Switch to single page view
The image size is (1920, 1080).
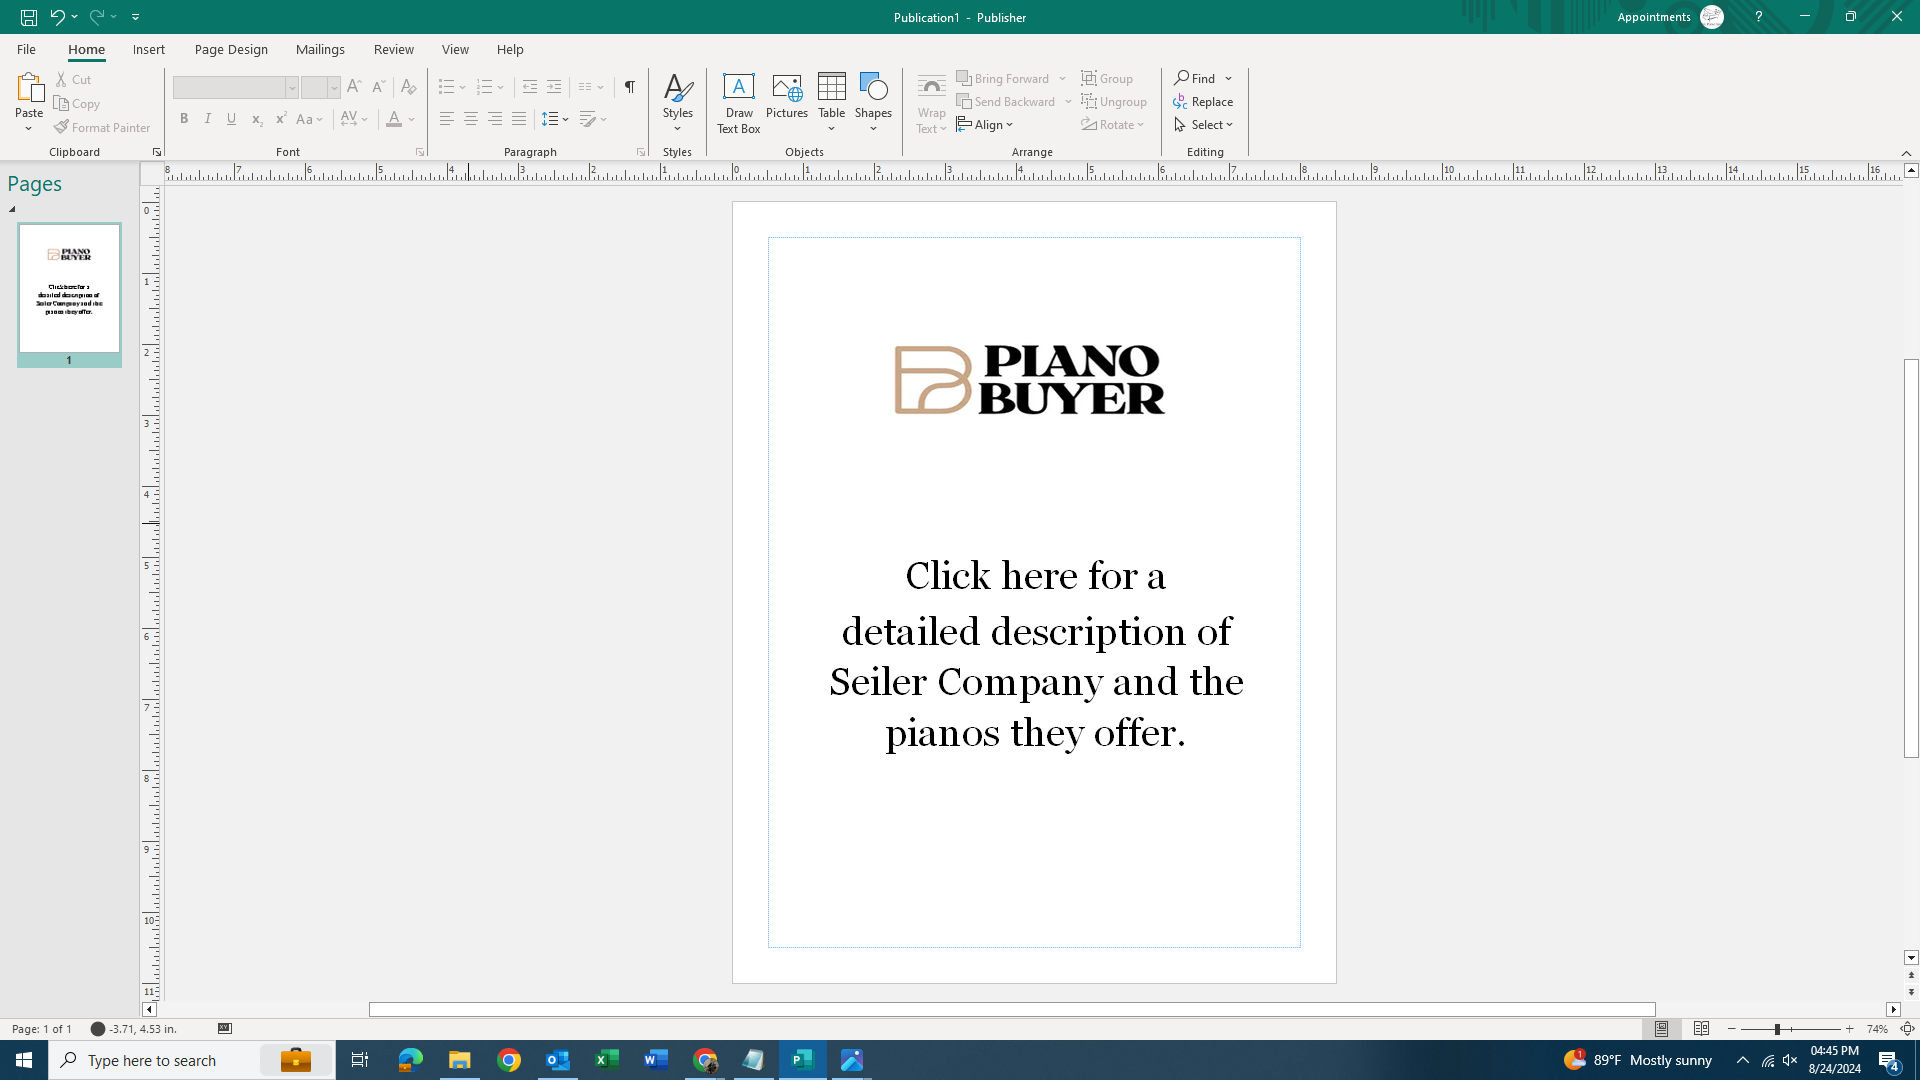[x=1662, y=1029]
